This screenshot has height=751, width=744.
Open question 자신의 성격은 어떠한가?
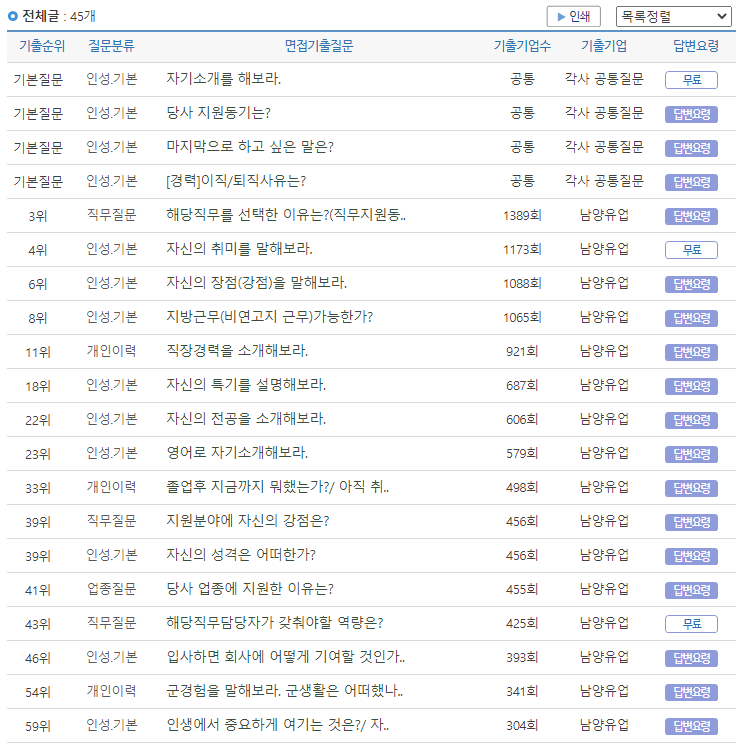pyautogui.click(x=241, y=555)
